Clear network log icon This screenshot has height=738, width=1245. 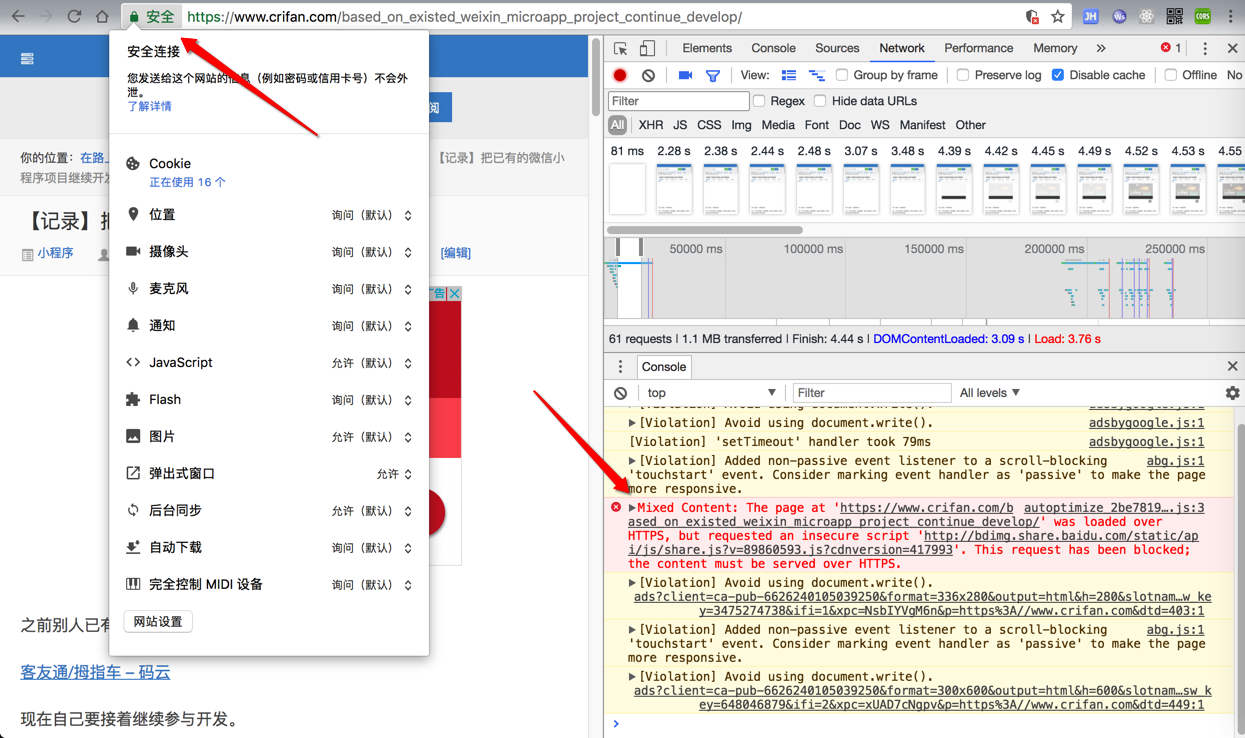click(648, 75)
